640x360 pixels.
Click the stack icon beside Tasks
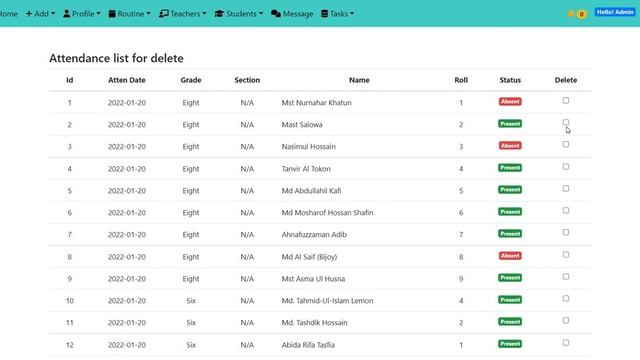pos(324,13)
